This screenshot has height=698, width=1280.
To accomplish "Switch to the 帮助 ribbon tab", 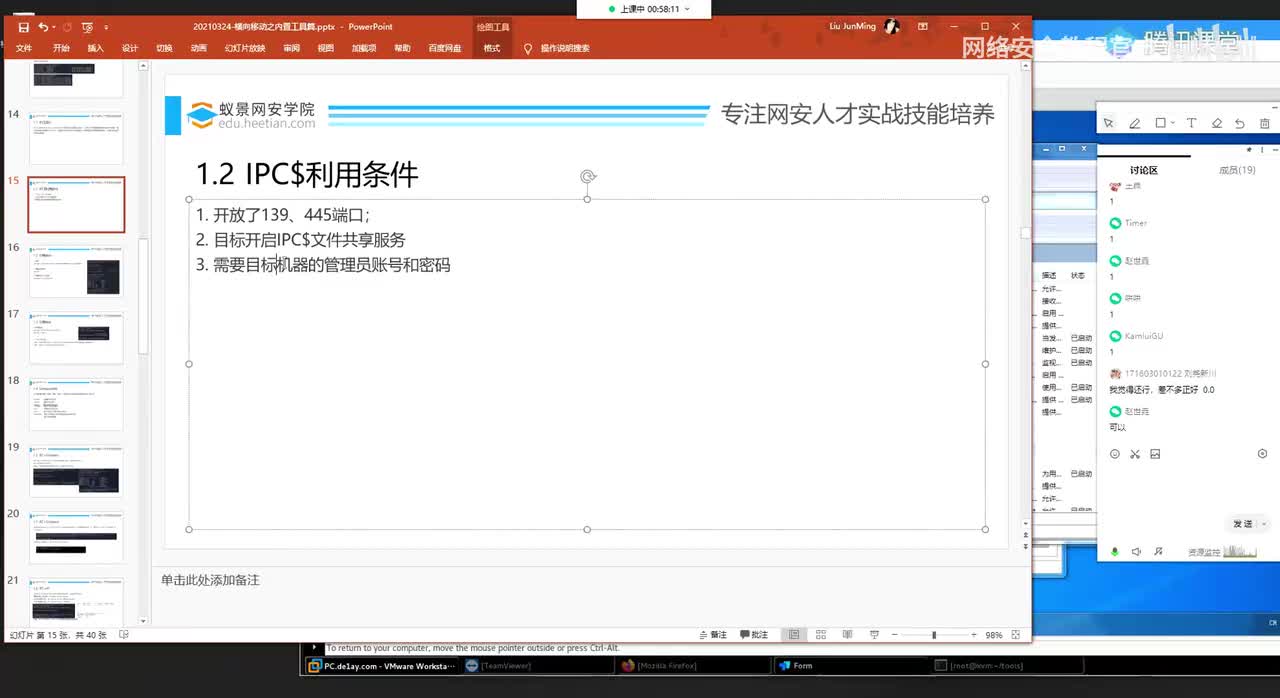I will (x=402, y=48).
